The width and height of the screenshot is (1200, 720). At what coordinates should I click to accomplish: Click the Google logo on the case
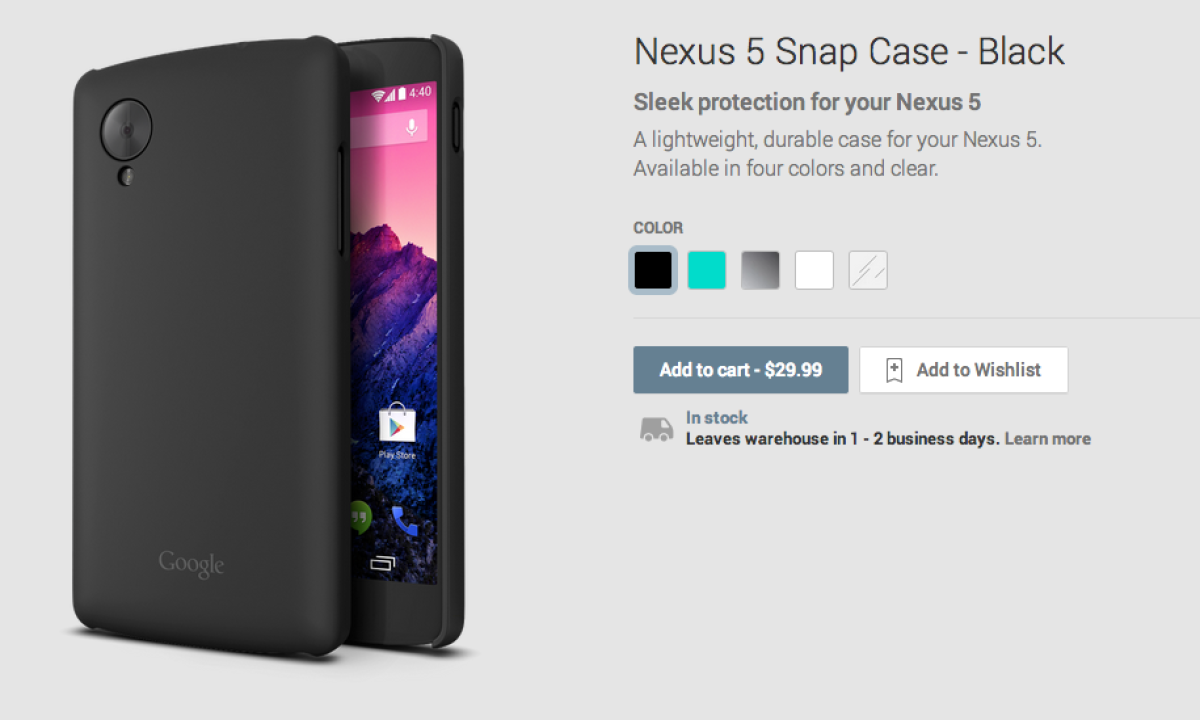pos(191,564)
